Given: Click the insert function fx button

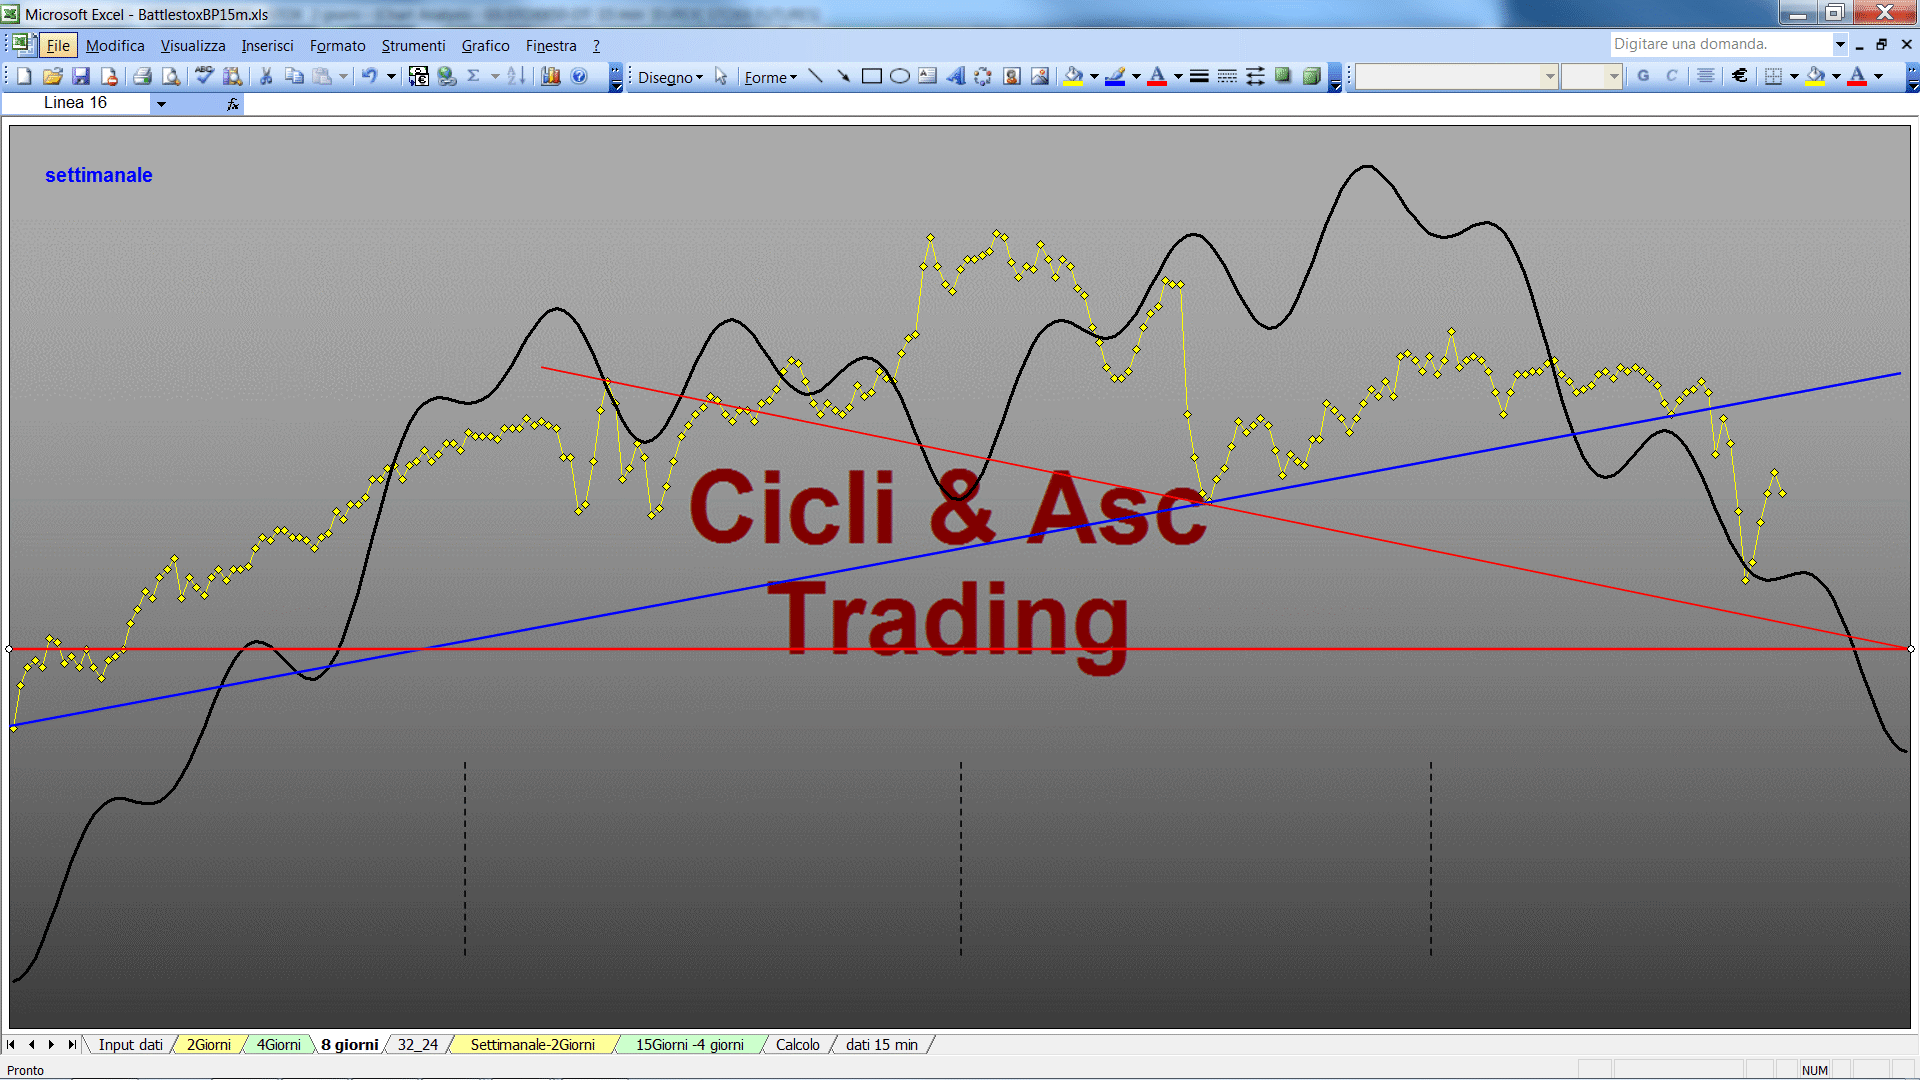Looking at the screenshot, I should click(233, 104).
